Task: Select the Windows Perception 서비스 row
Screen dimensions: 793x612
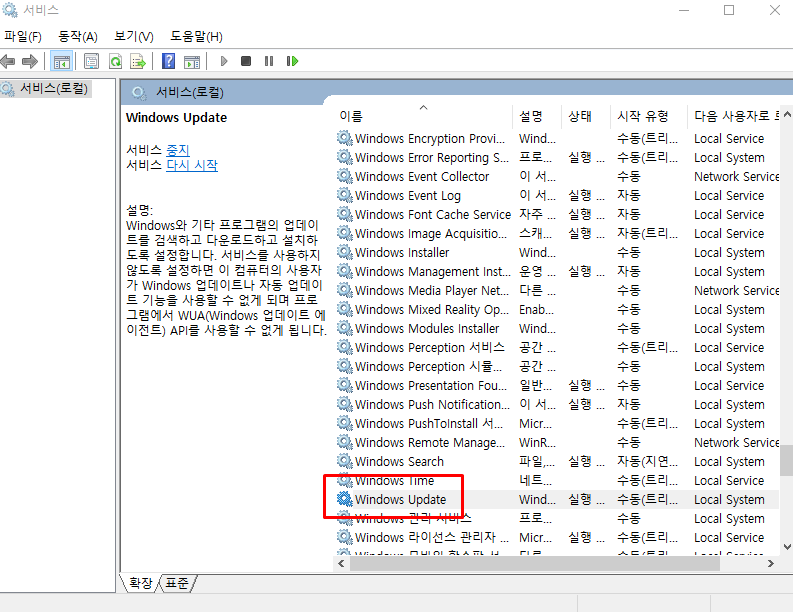Action: [x=557, y=347]
